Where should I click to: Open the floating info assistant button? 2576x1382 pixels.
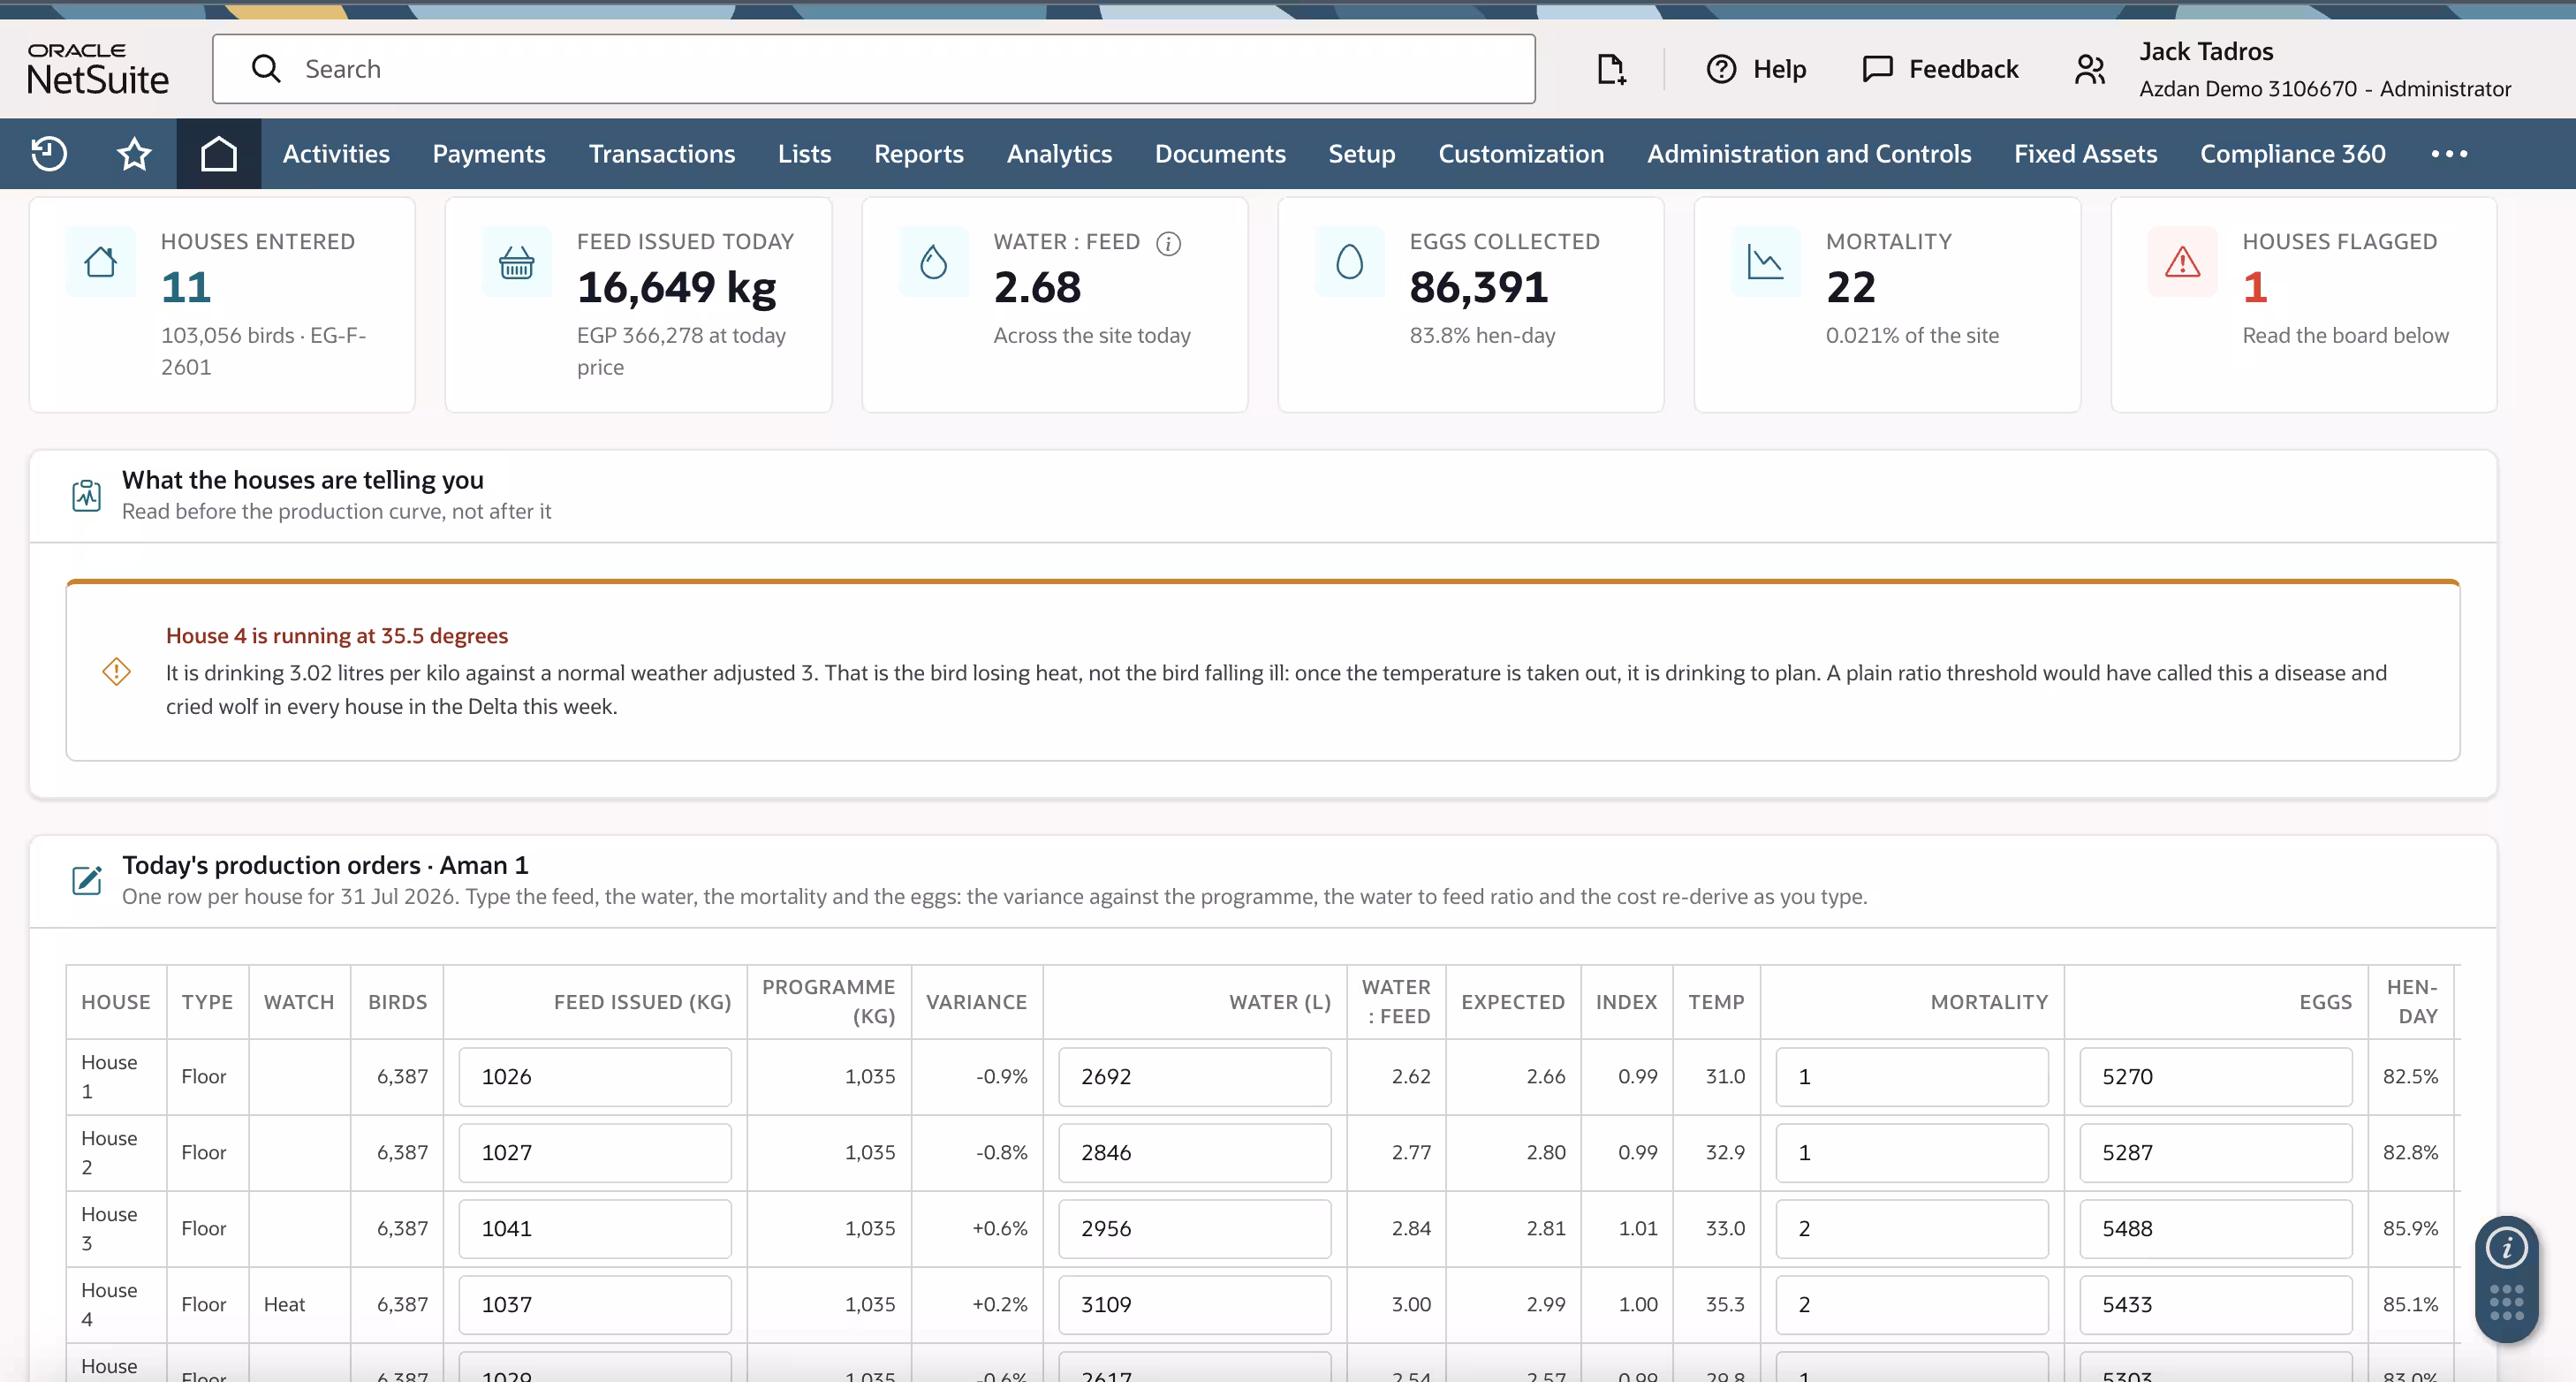point(2506,1247)
